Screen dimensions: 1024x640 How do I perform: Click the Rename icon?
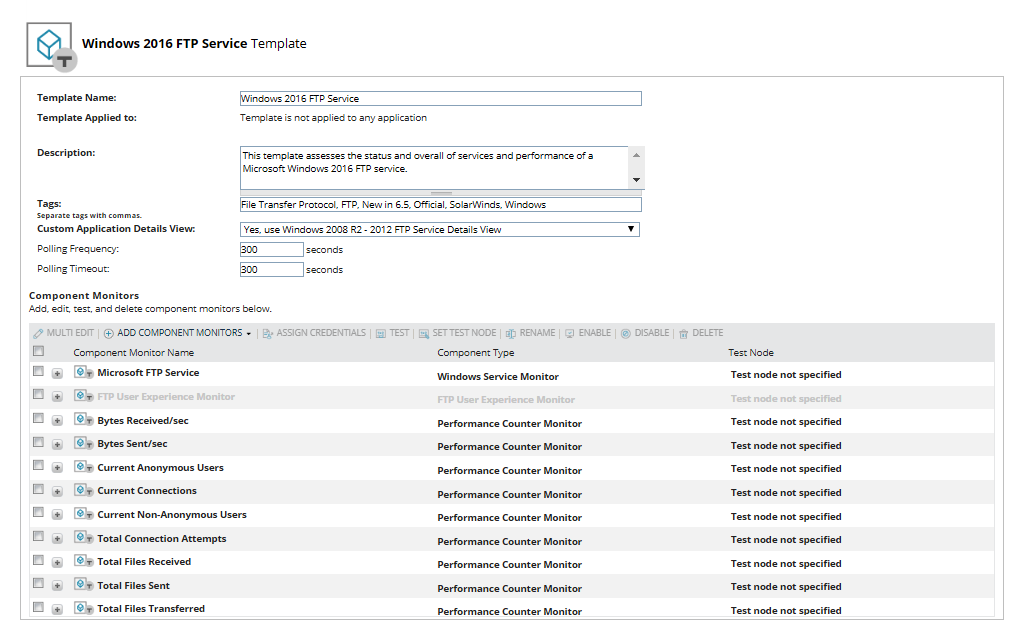(x=512, y=333)
